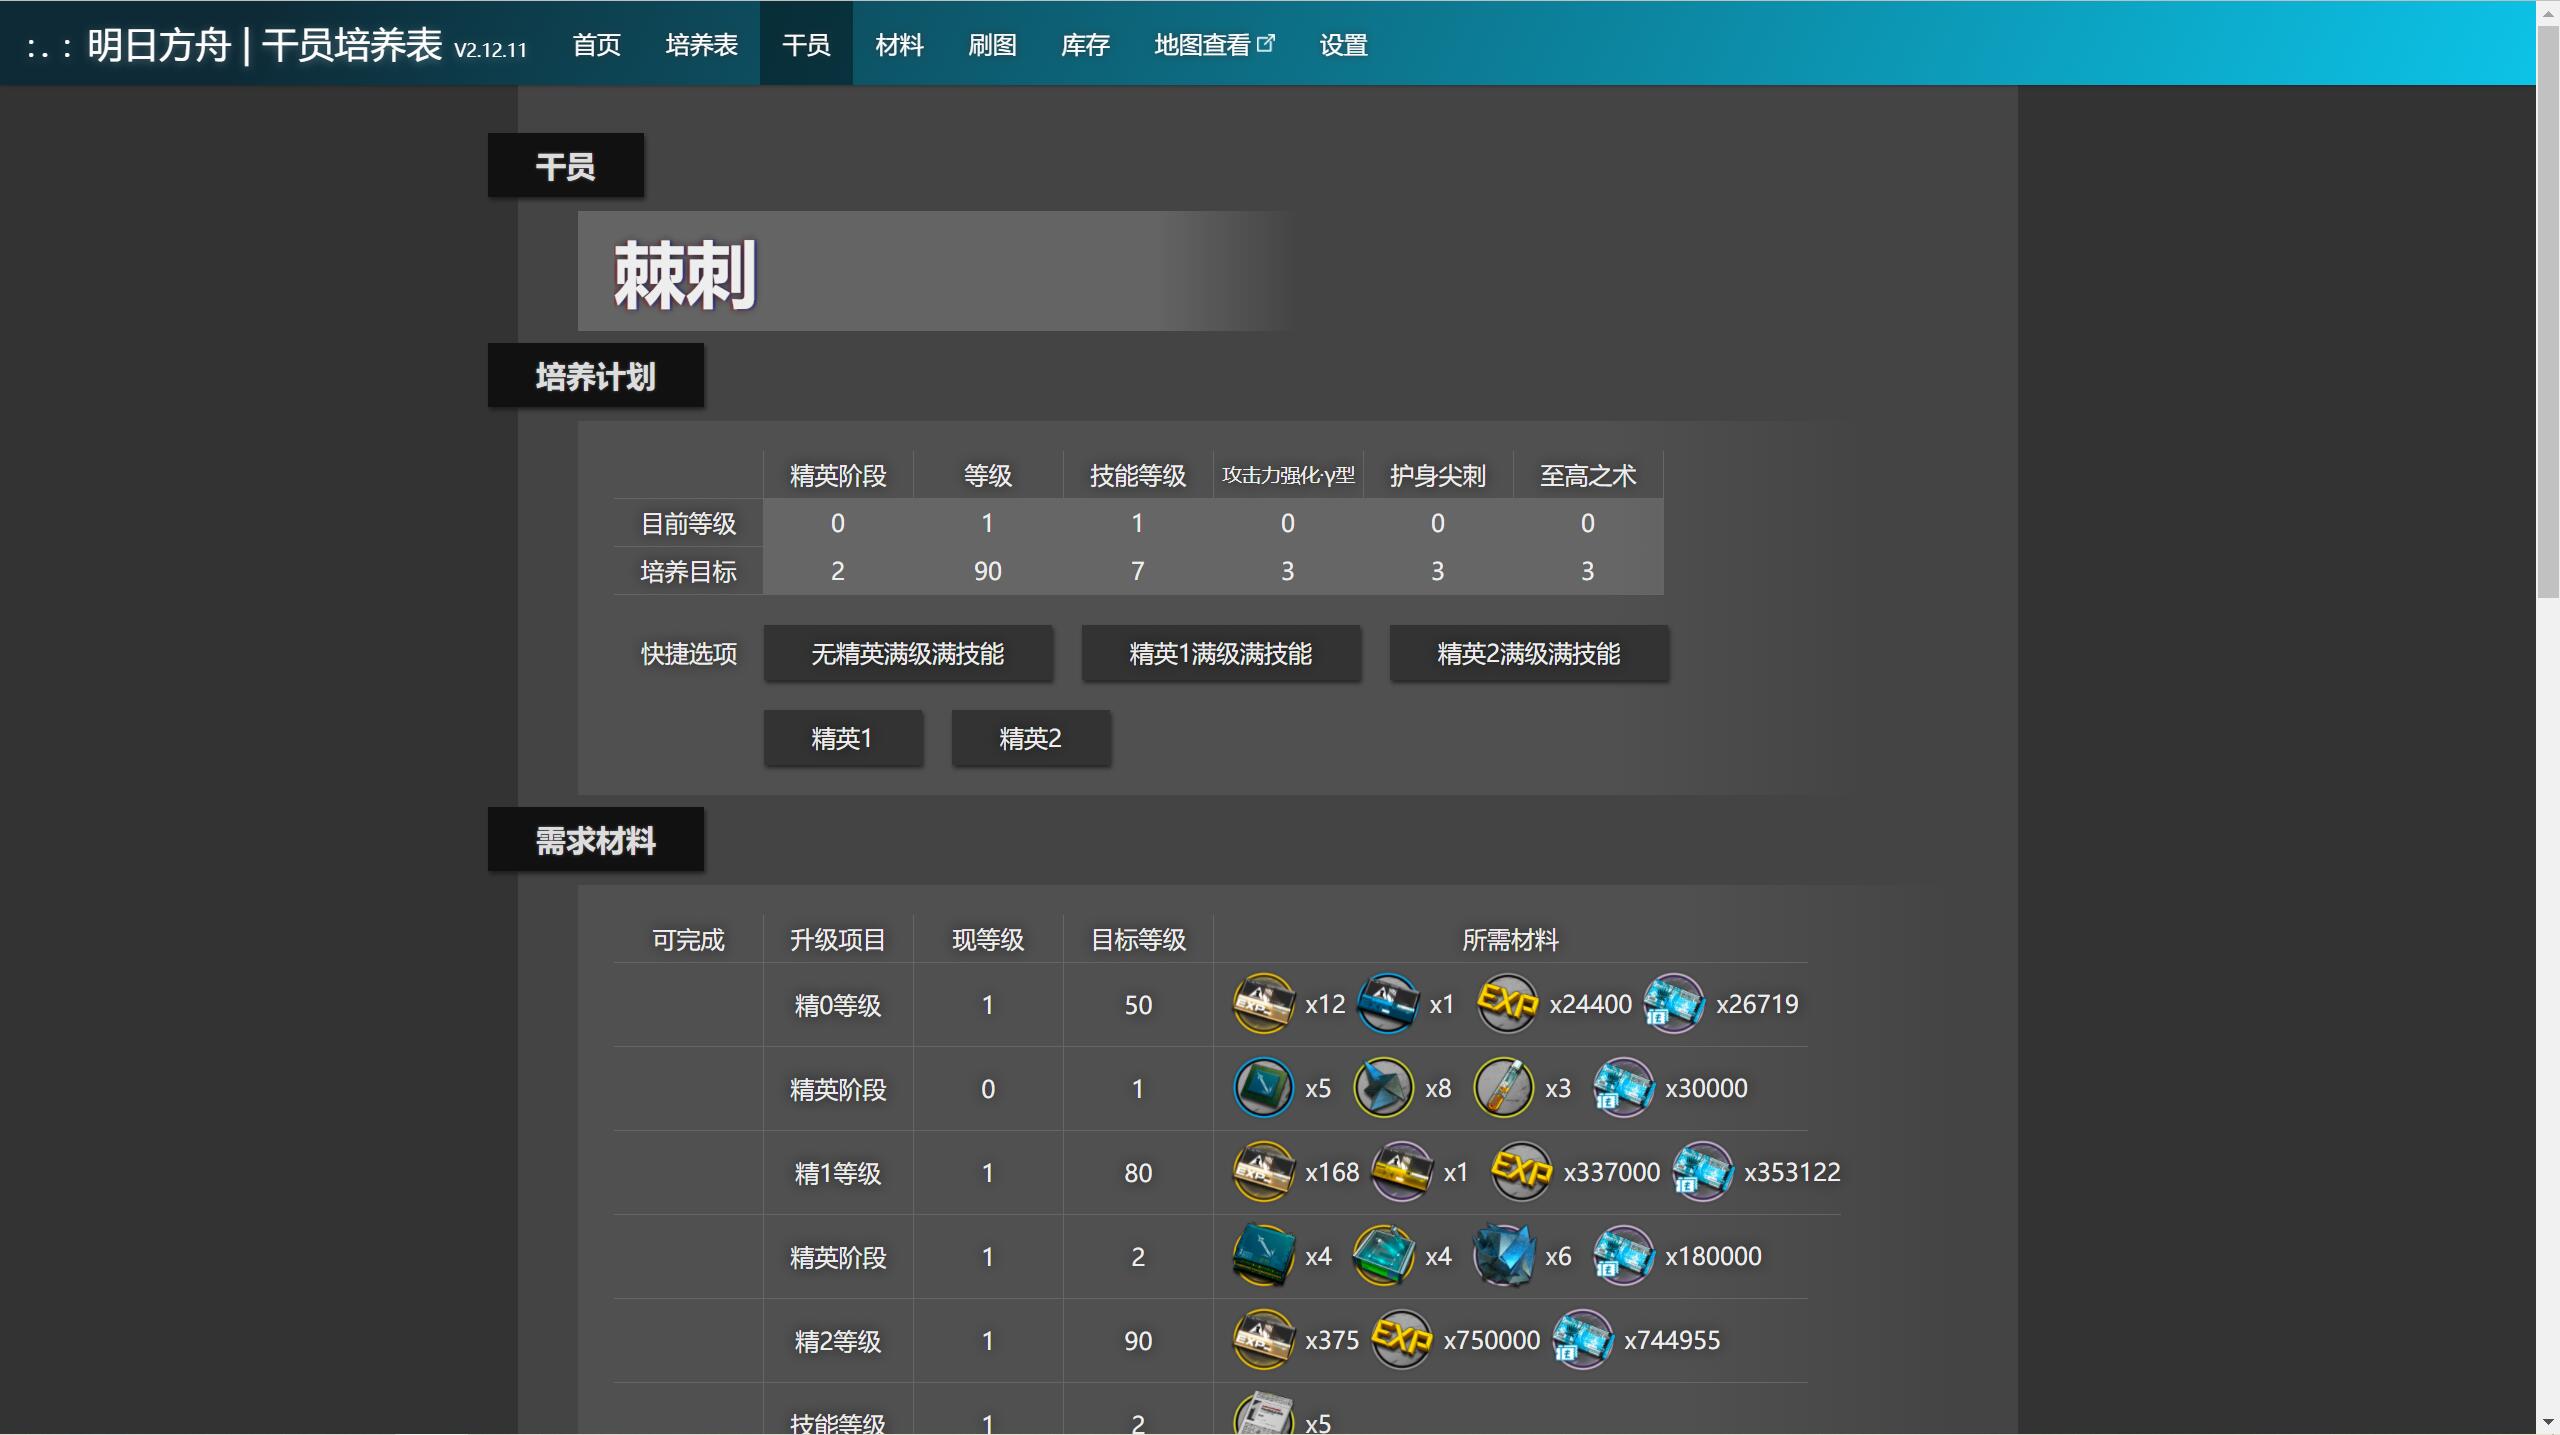Screen dimensions: 2560x1435
Task: Click the LMD icon x180000
Action: click(x=1624, y=1255)
